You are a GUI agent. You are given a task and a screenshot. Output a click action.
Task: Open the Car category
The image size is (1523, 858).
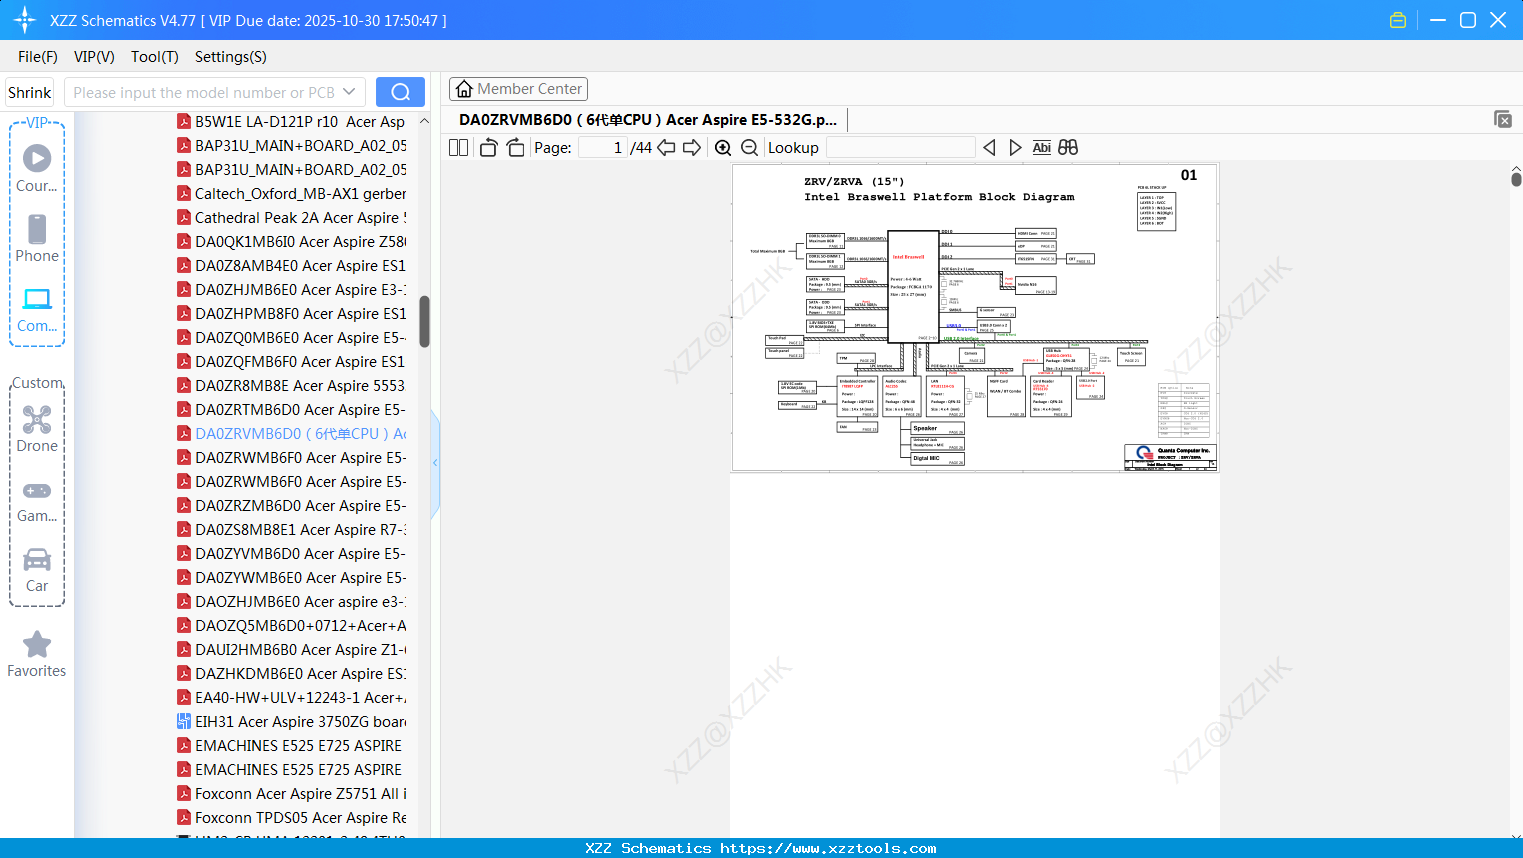(37, 570)
